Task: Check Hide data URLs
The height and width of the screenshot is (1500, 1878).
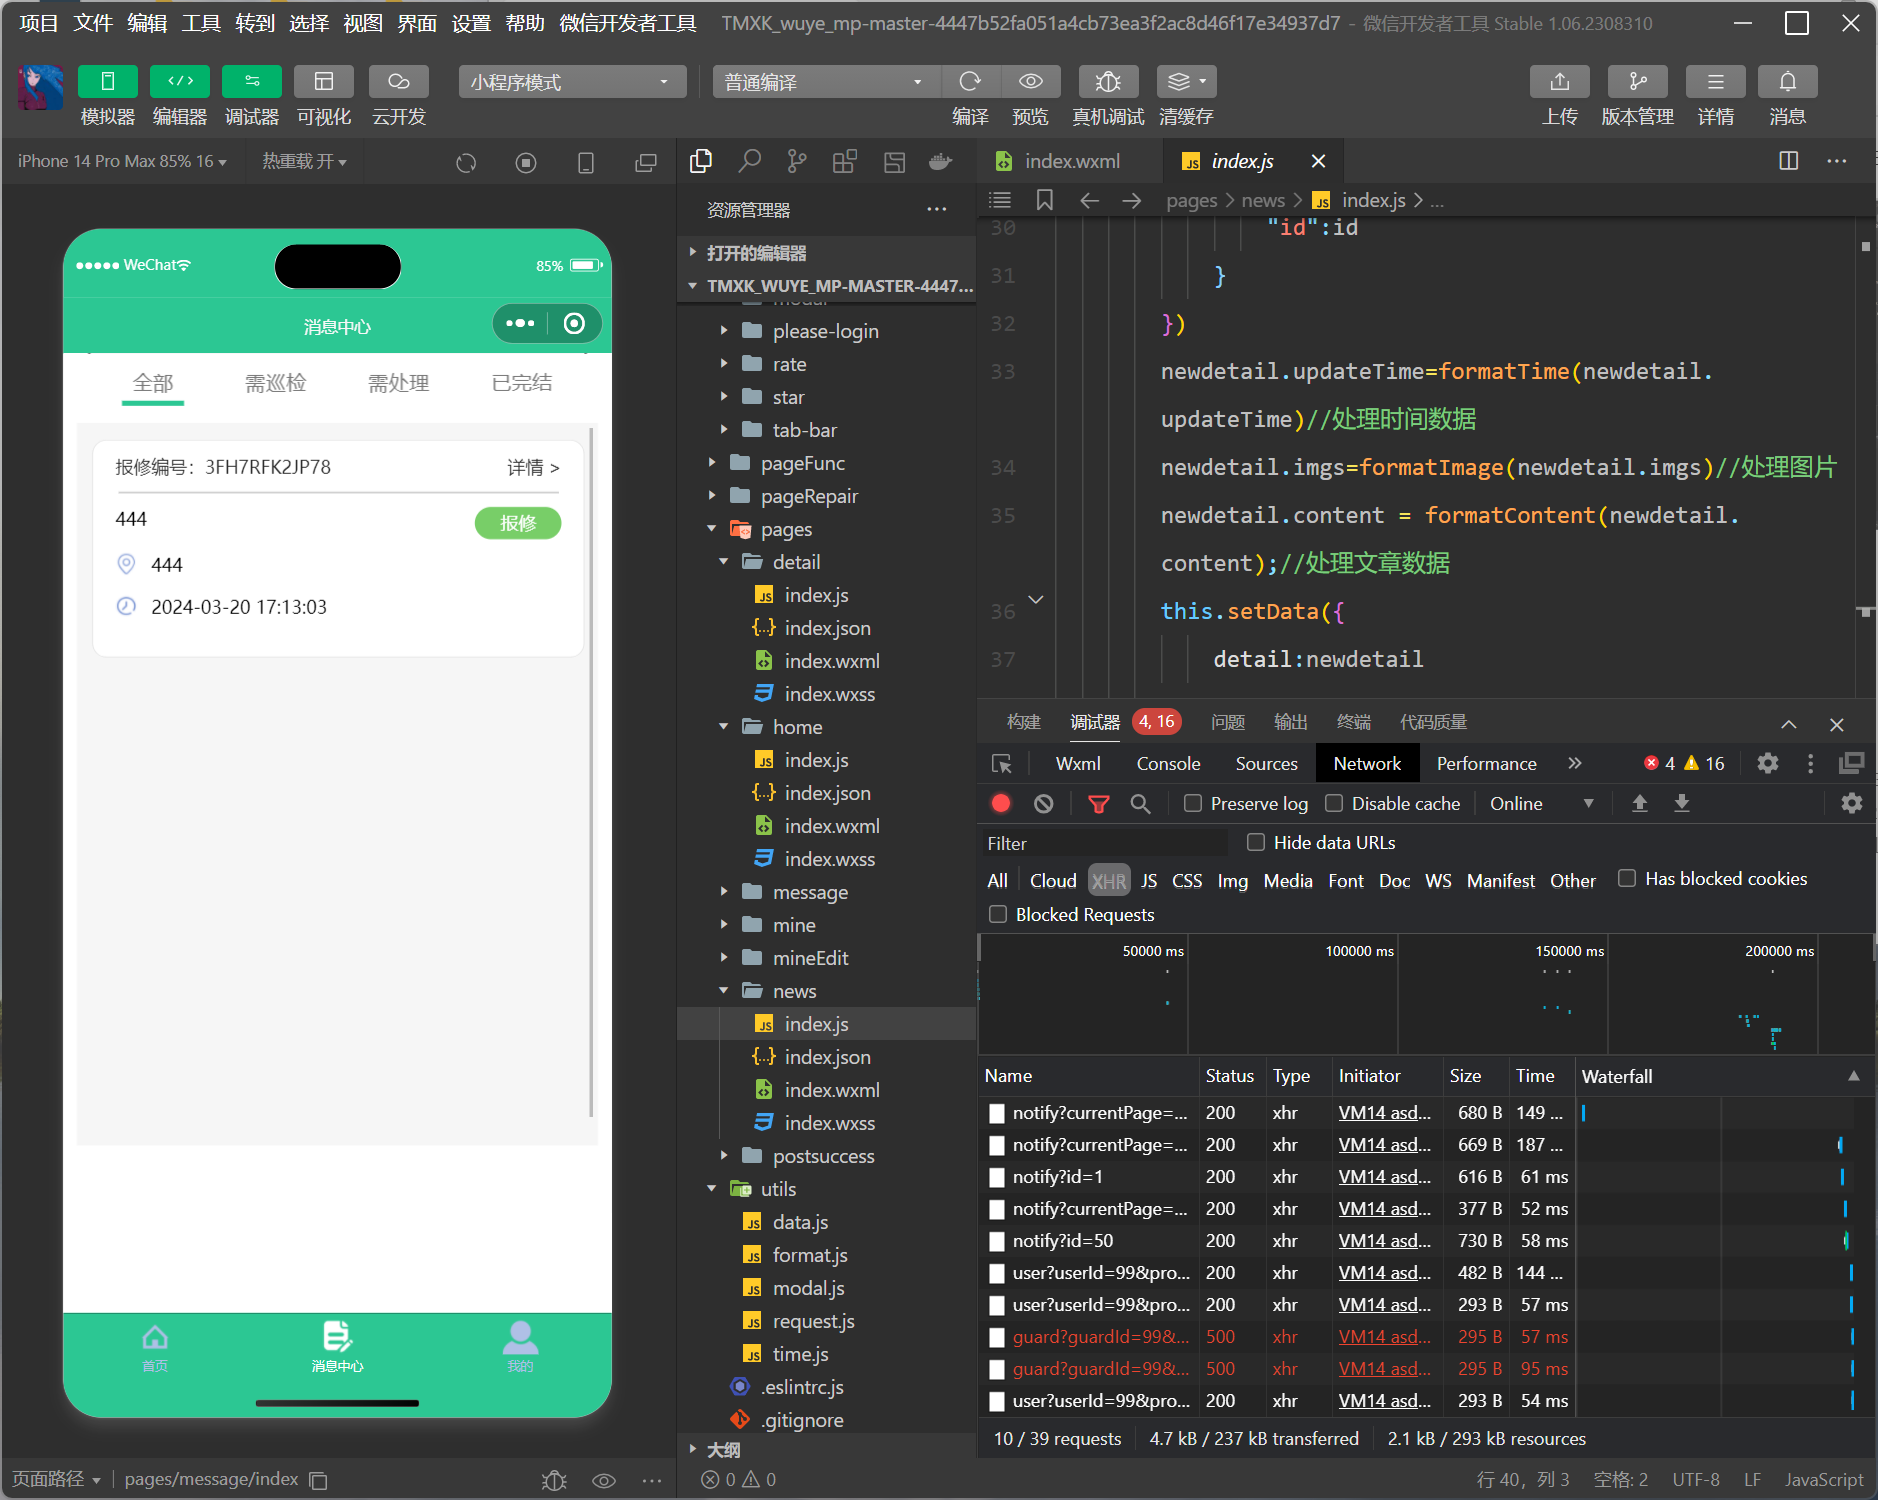Action: 1256,842
